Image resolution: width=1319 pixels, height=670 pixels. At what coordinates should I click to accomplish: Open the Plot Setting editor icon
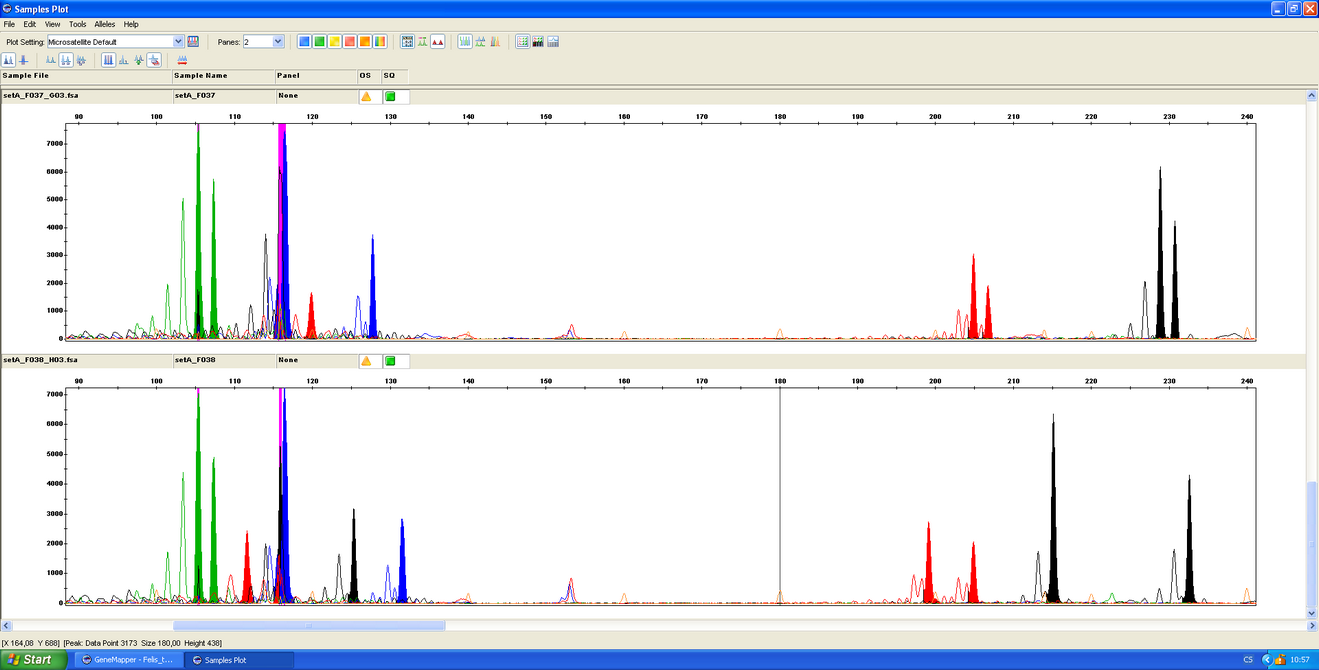(x=193, y=42)
